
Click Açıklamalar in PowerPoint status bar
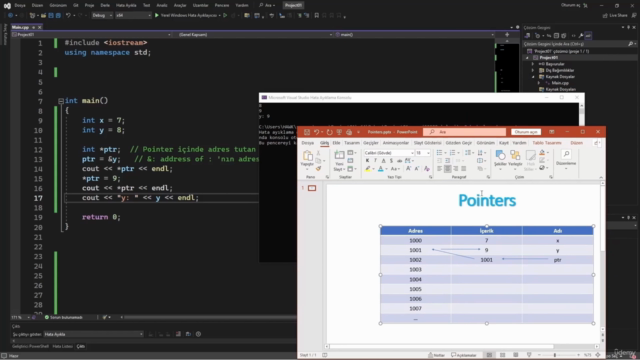pos(464,355)
